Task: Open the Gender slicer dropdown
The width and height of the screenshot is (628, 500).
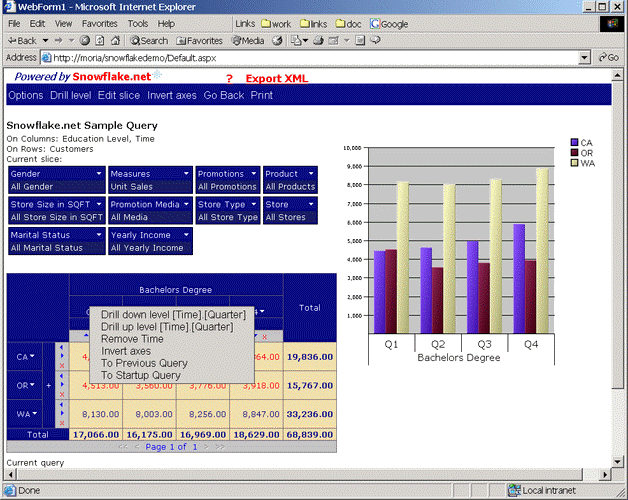Action: (99, 173)
